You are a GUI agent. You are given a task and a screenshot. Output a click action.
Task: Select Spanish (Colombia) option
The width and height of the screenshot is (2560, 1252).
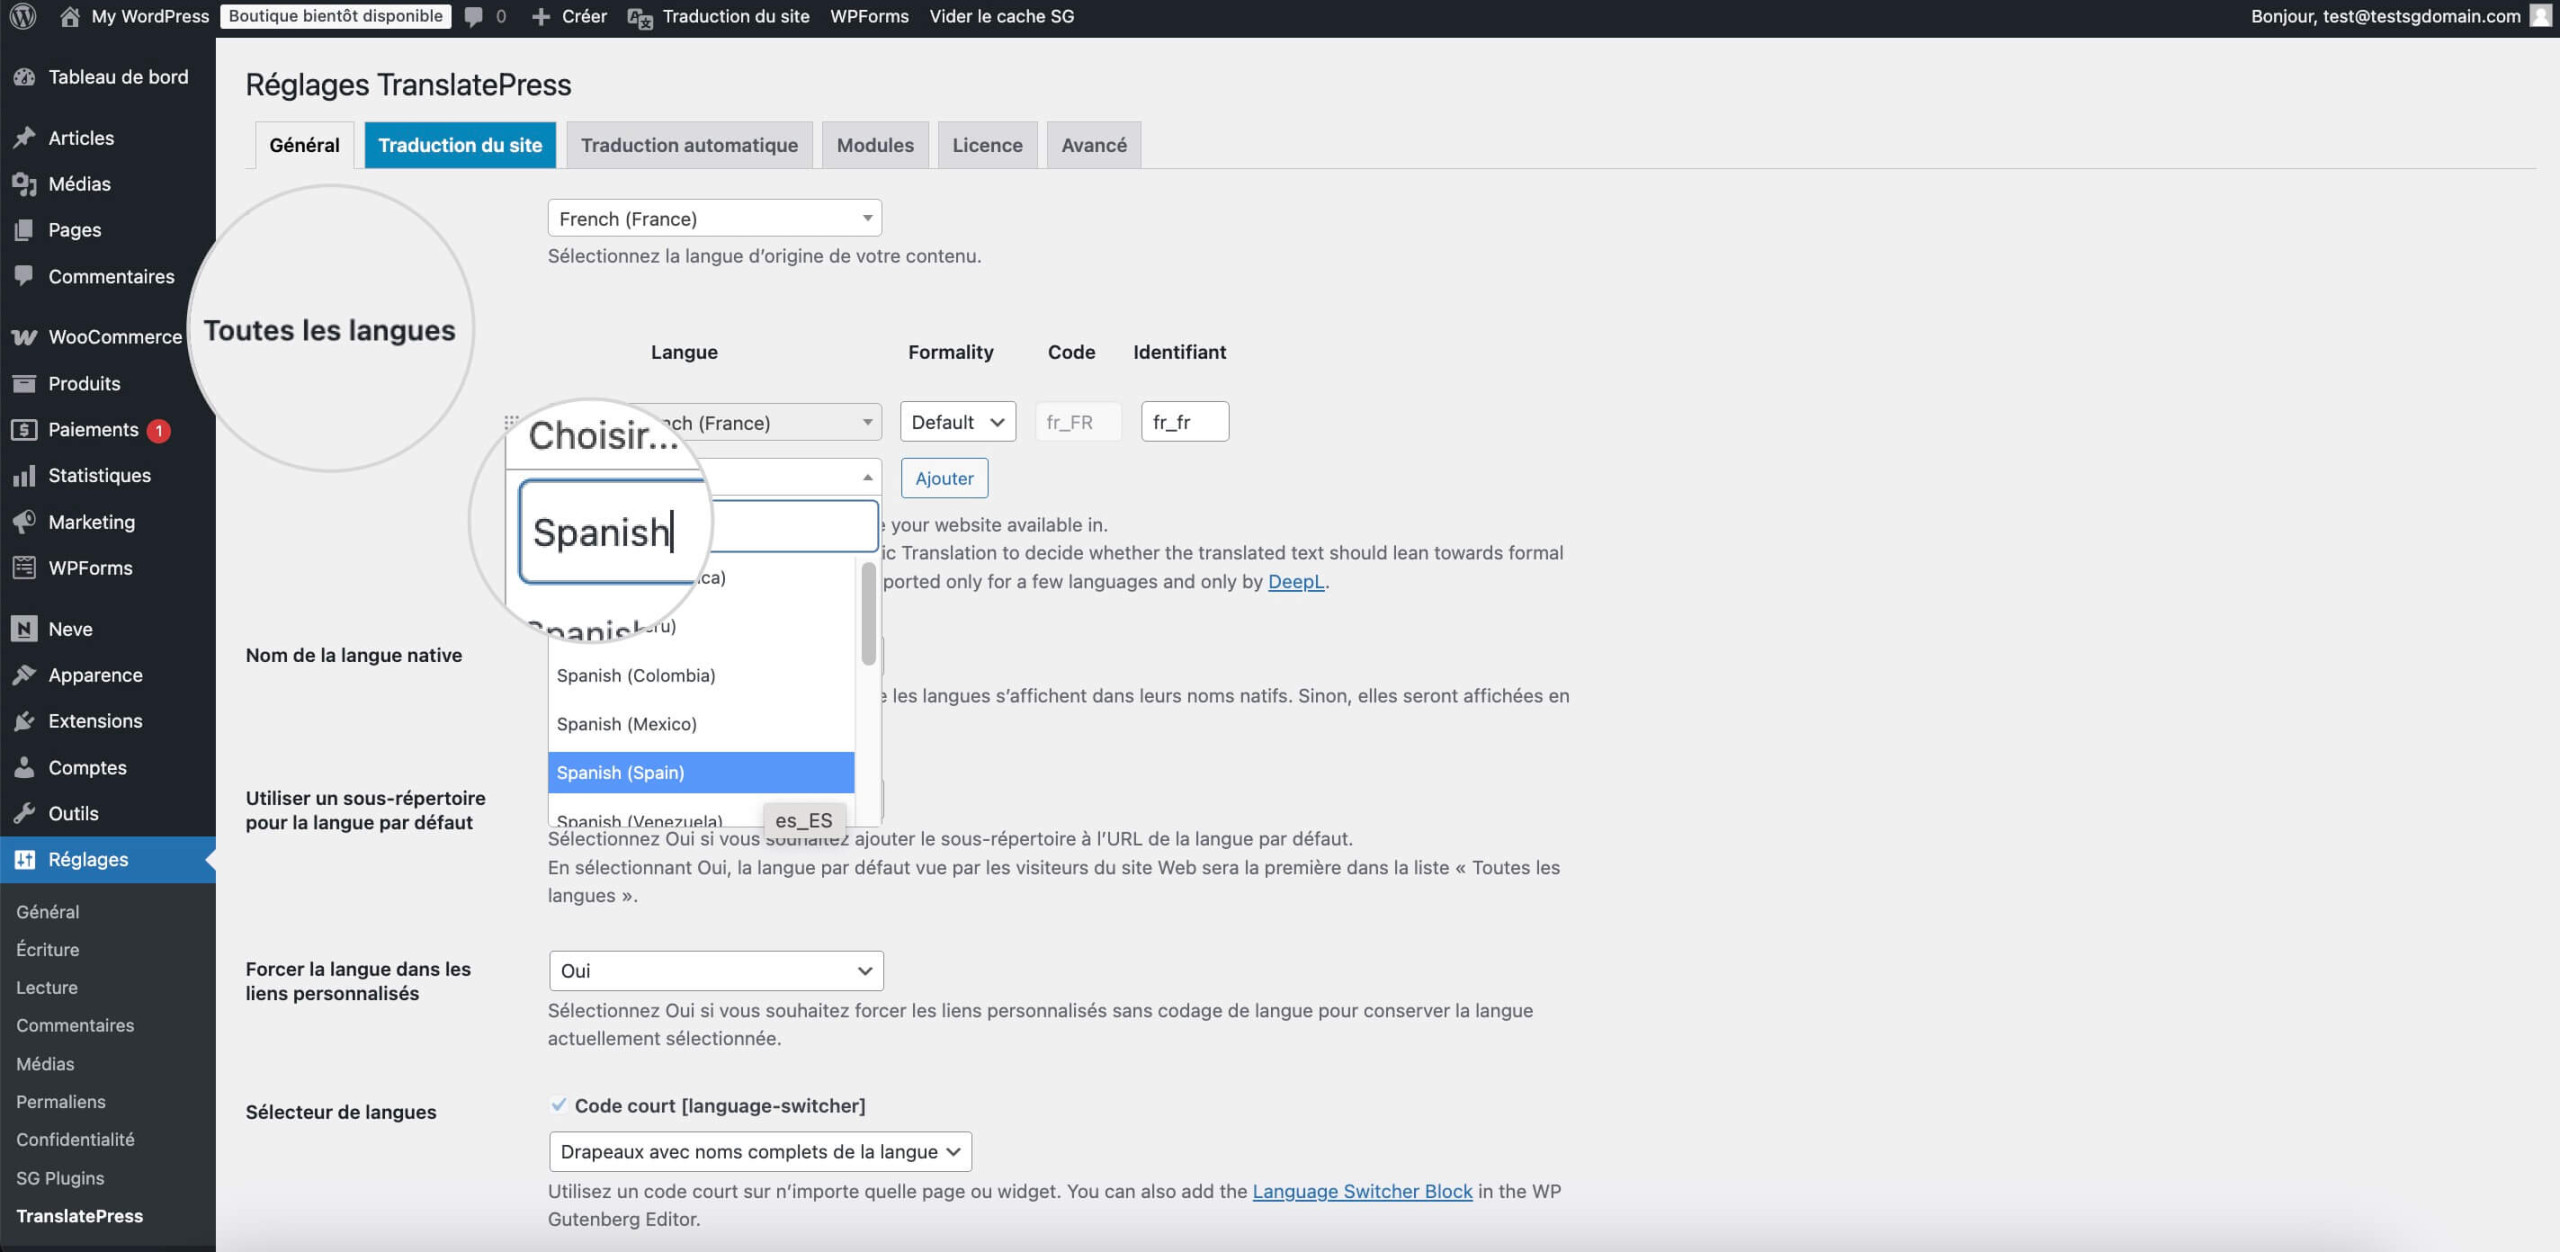pyautogui.click(x=701, y=675)
